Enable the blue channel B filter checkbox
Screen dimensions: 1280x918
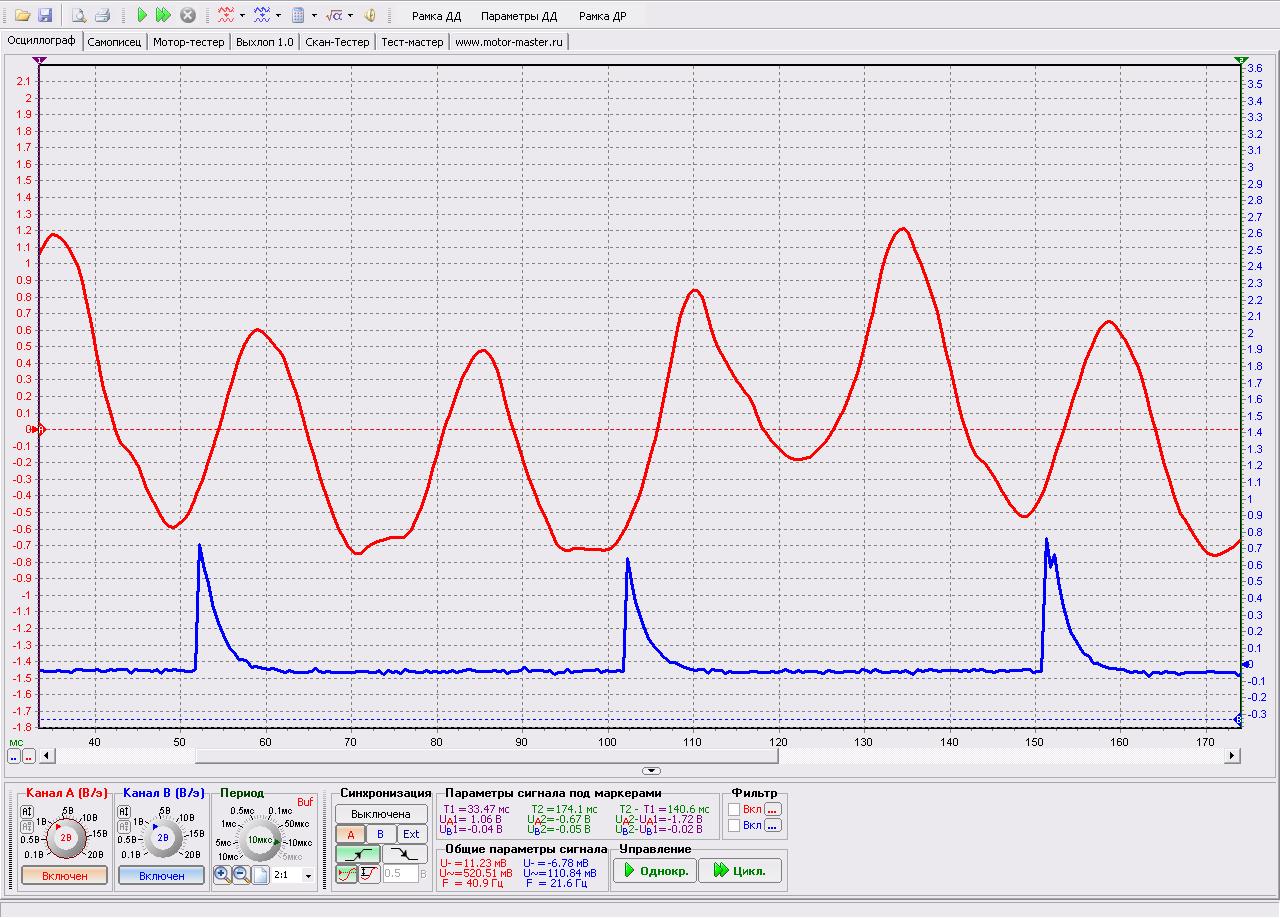(734, 826)
